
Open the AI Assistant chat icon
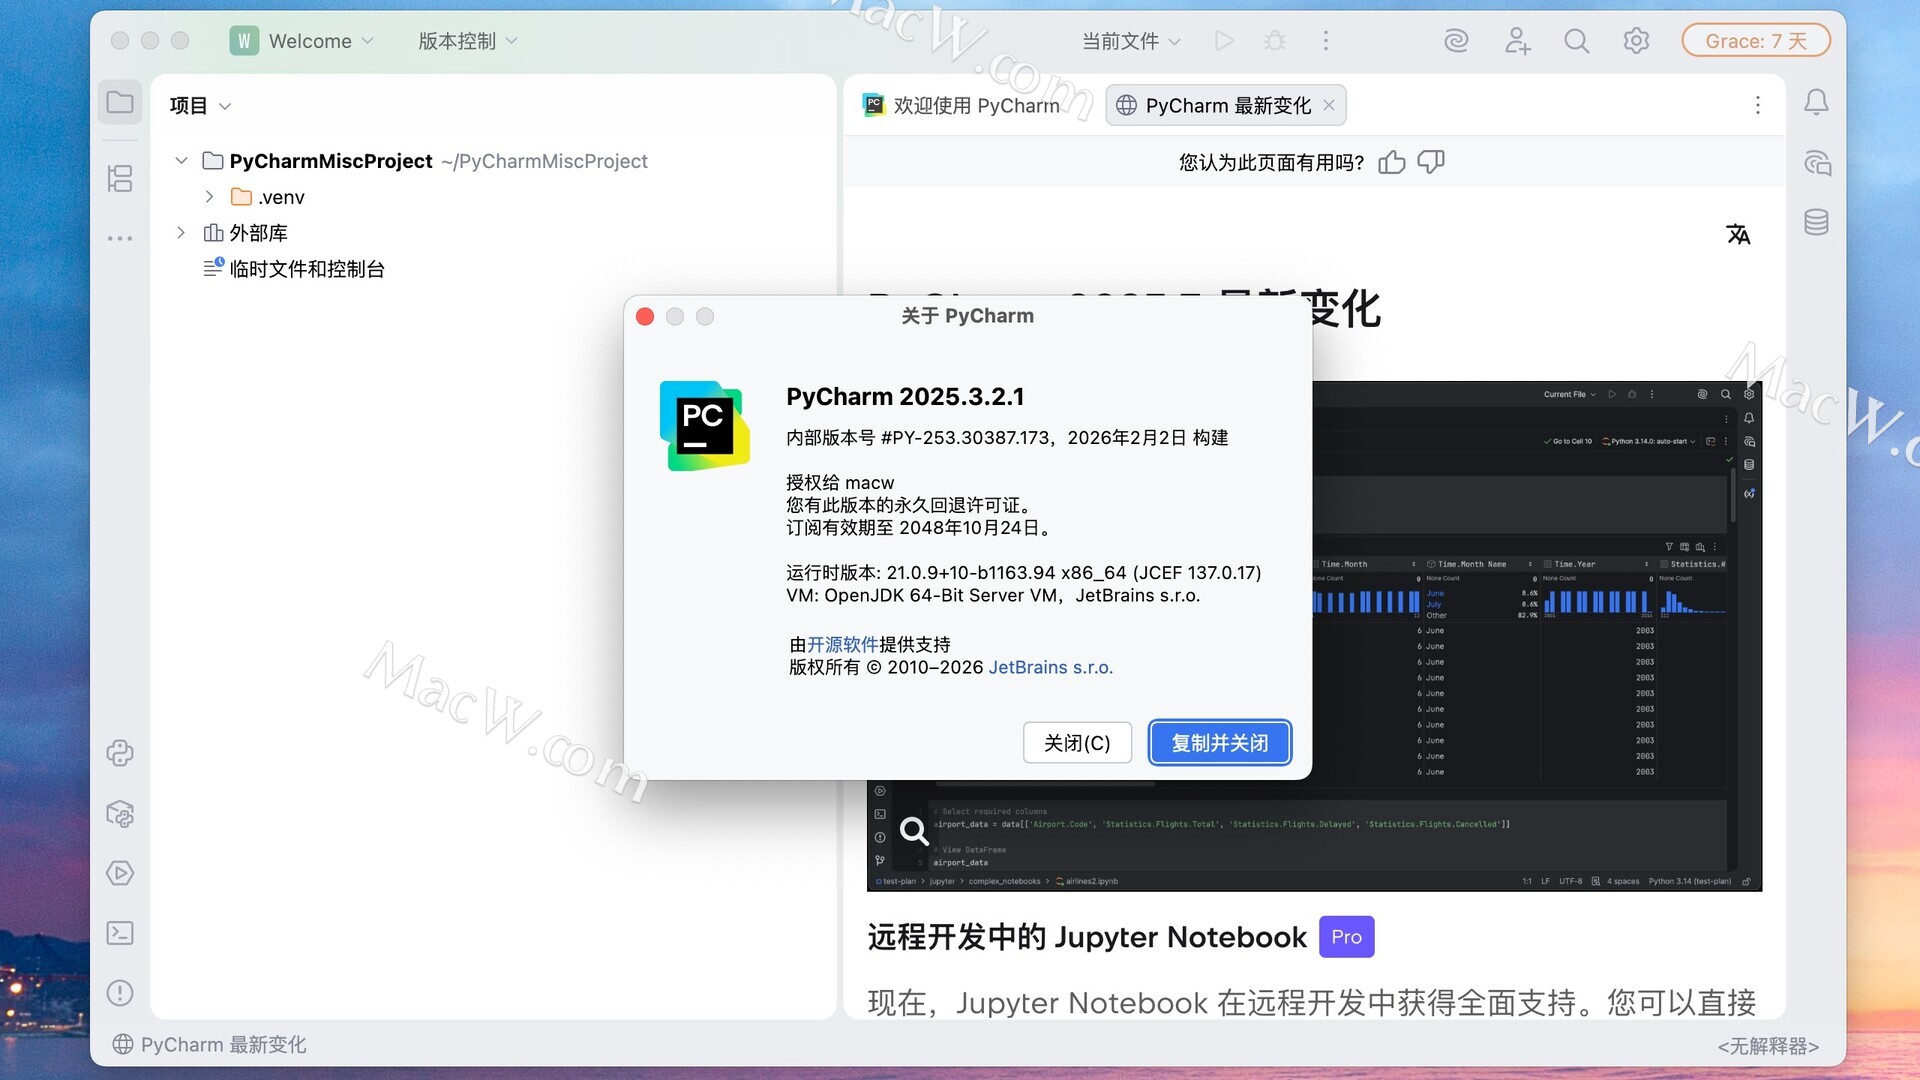coord(1816,163)
